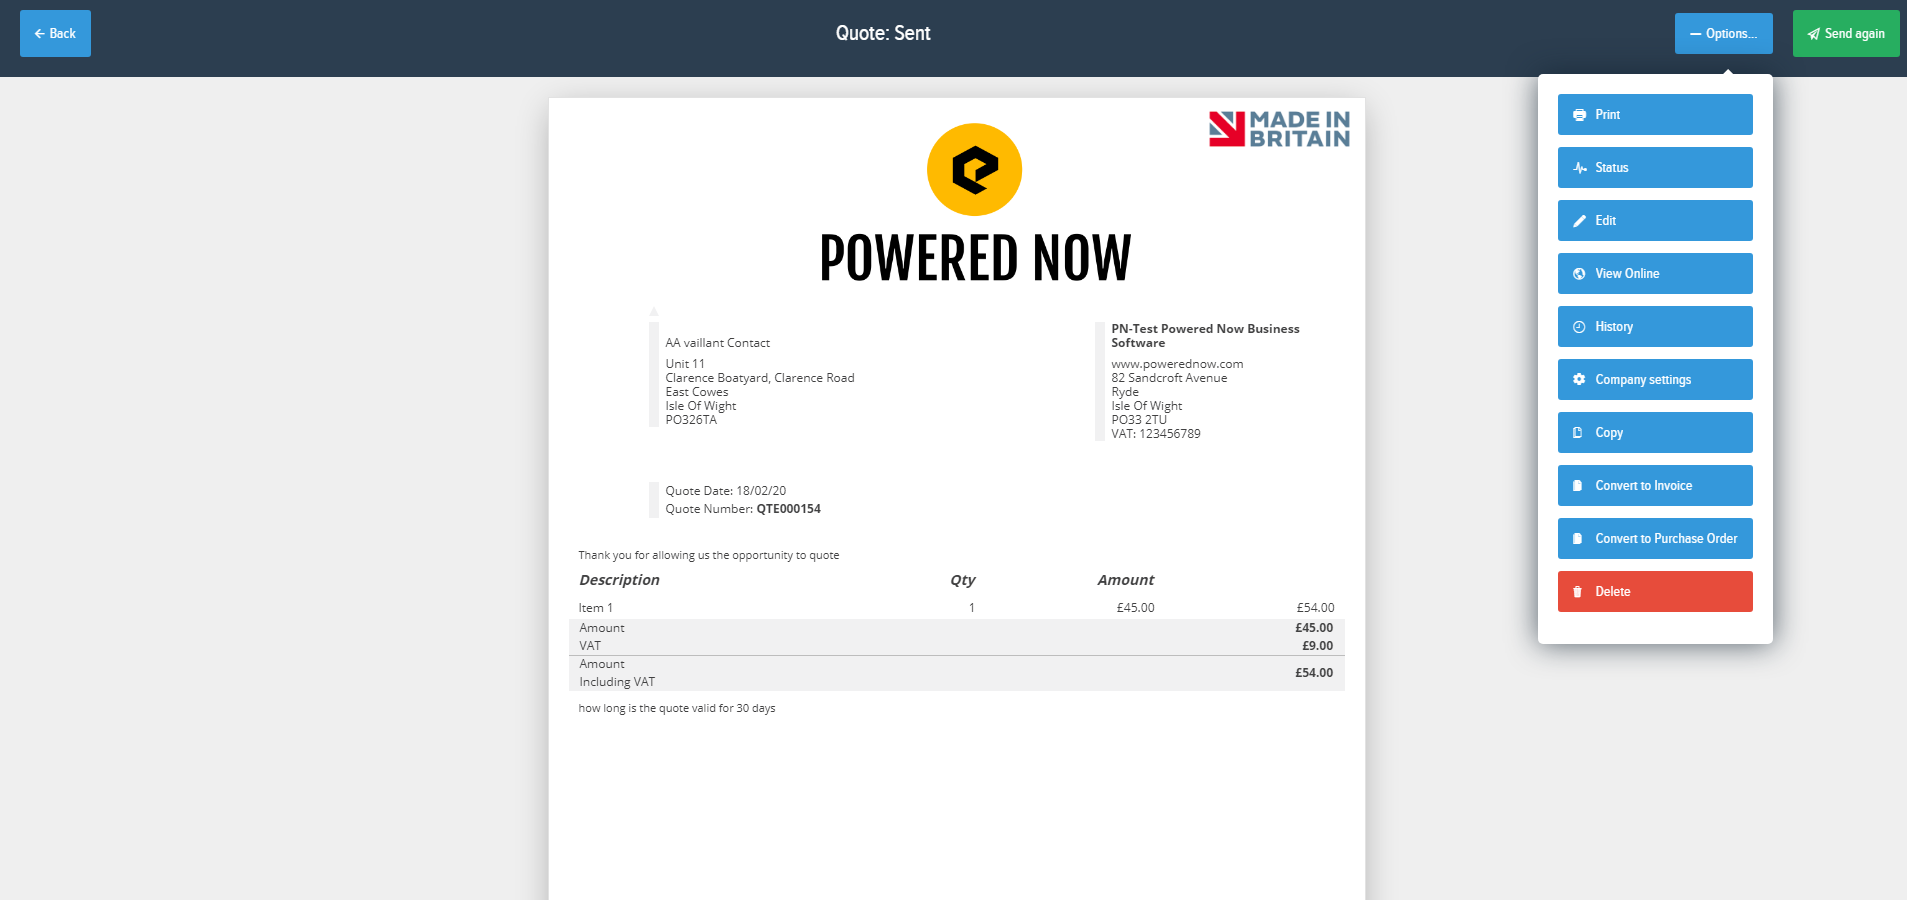Click the Amount column header
This screenshot has height=900, width=1907.
pyautogui.click(x=1125, y=580)
